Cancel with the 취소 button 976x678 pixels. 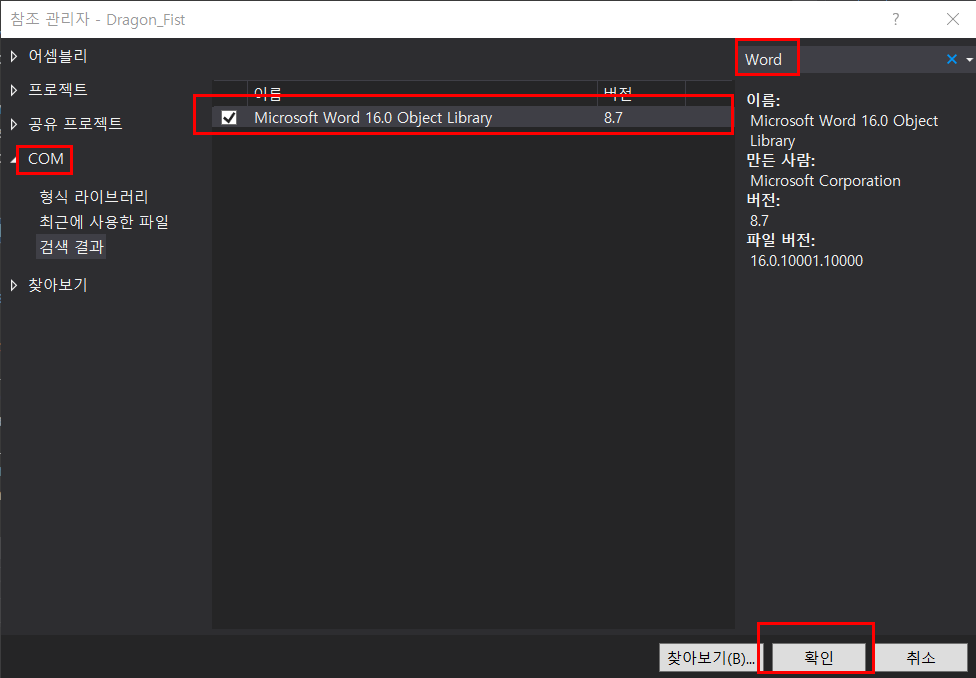pos(921,657)
